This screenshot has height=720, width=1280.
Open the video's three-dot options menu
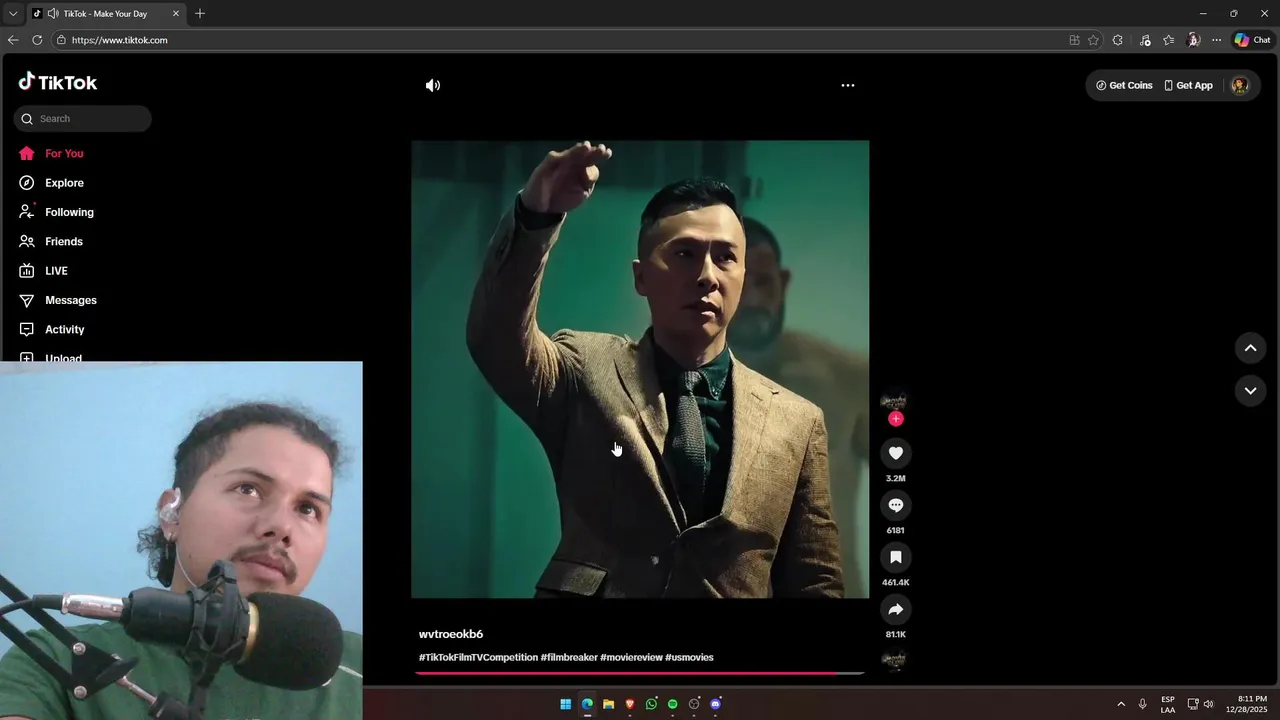[x=848, y=86]
